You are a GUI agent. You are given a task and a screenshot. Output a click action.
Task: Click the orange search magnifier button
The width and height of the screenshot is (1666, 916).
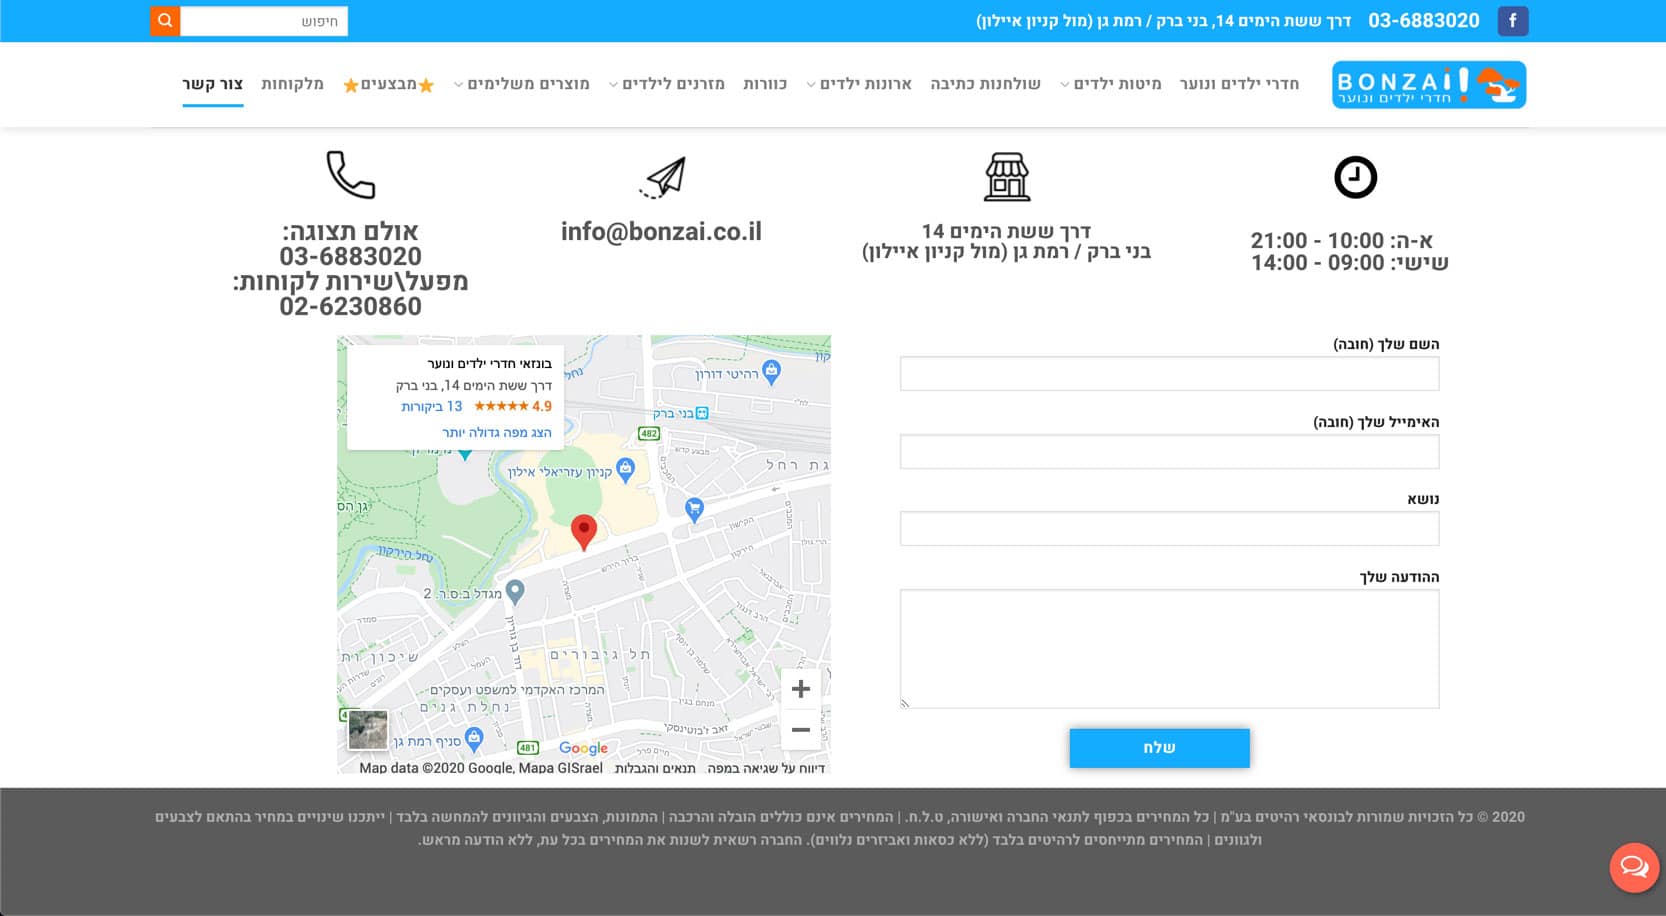[165, 21]
